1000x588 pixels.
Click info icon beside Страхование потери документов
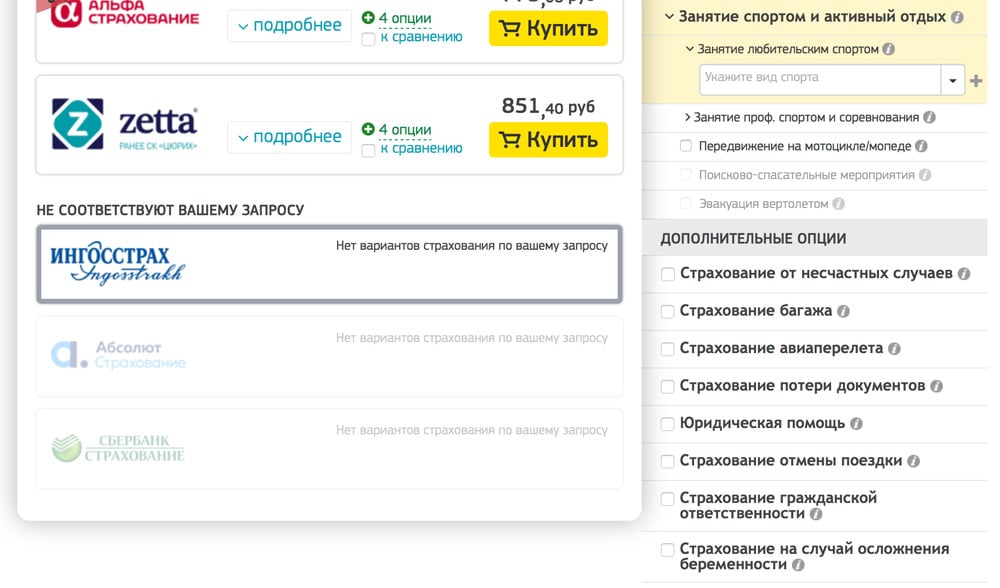coord(936,386)
